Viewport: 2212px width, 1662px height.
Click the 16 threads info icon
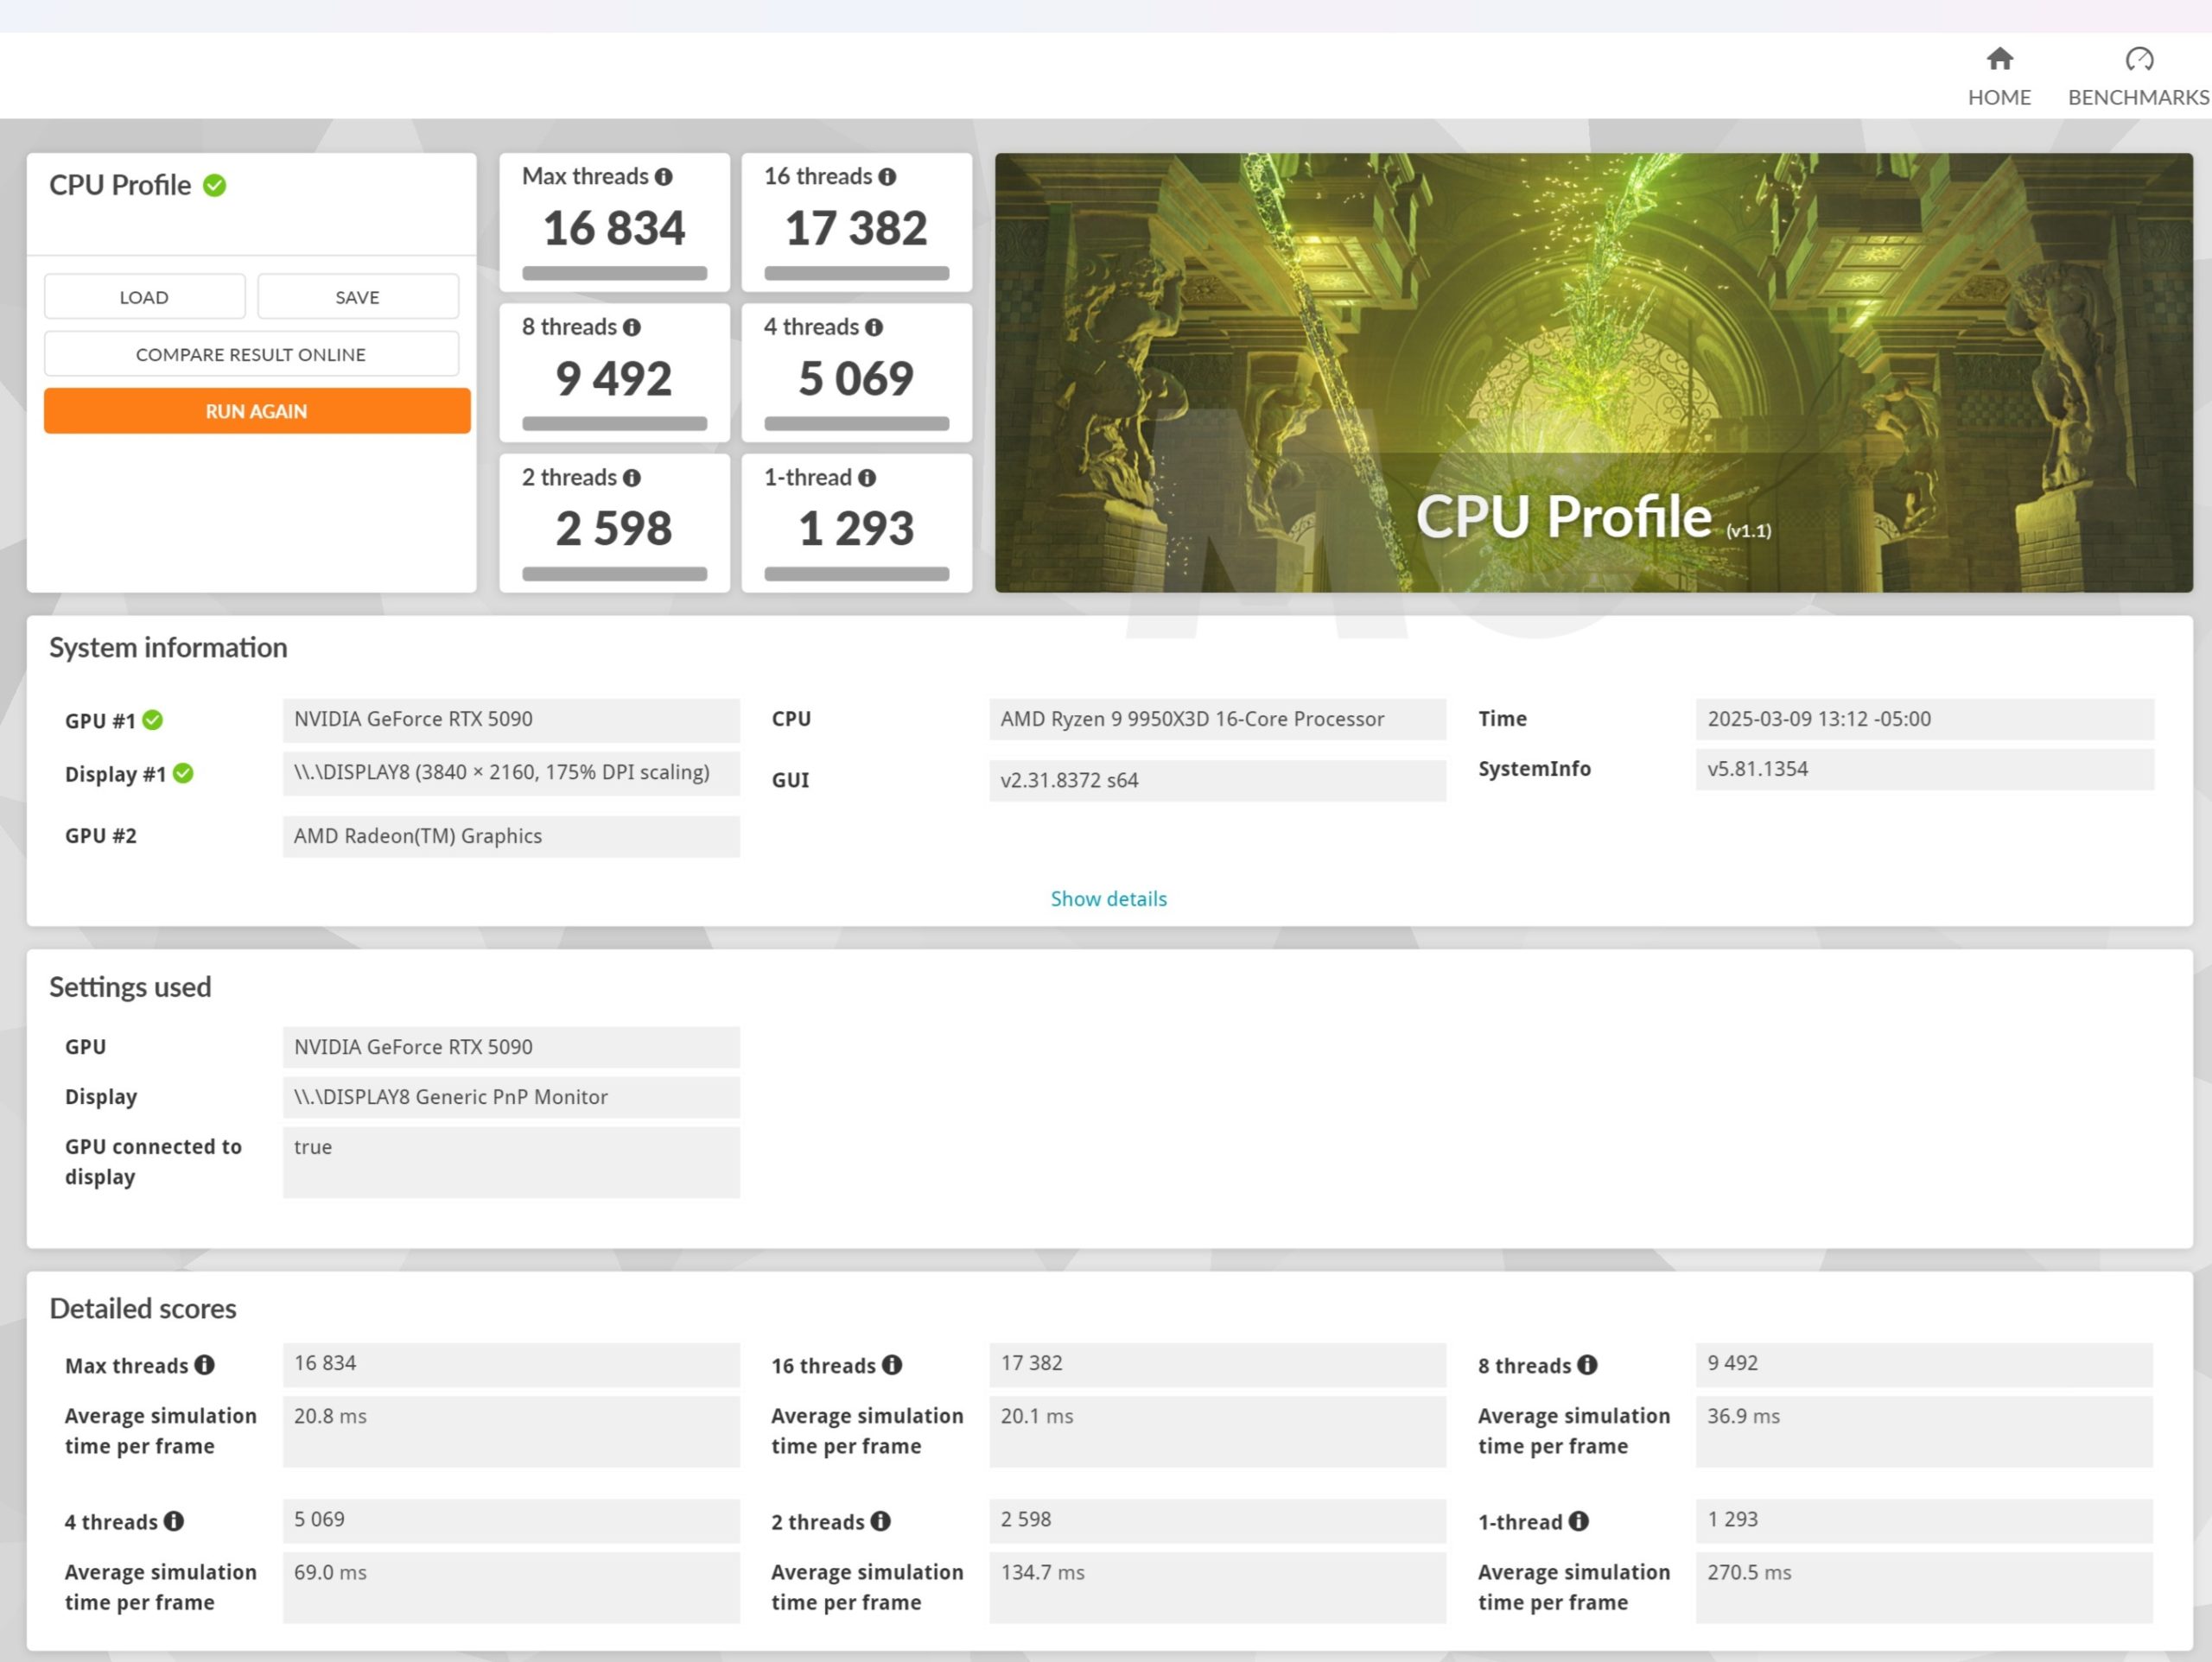tap(888, 176)
